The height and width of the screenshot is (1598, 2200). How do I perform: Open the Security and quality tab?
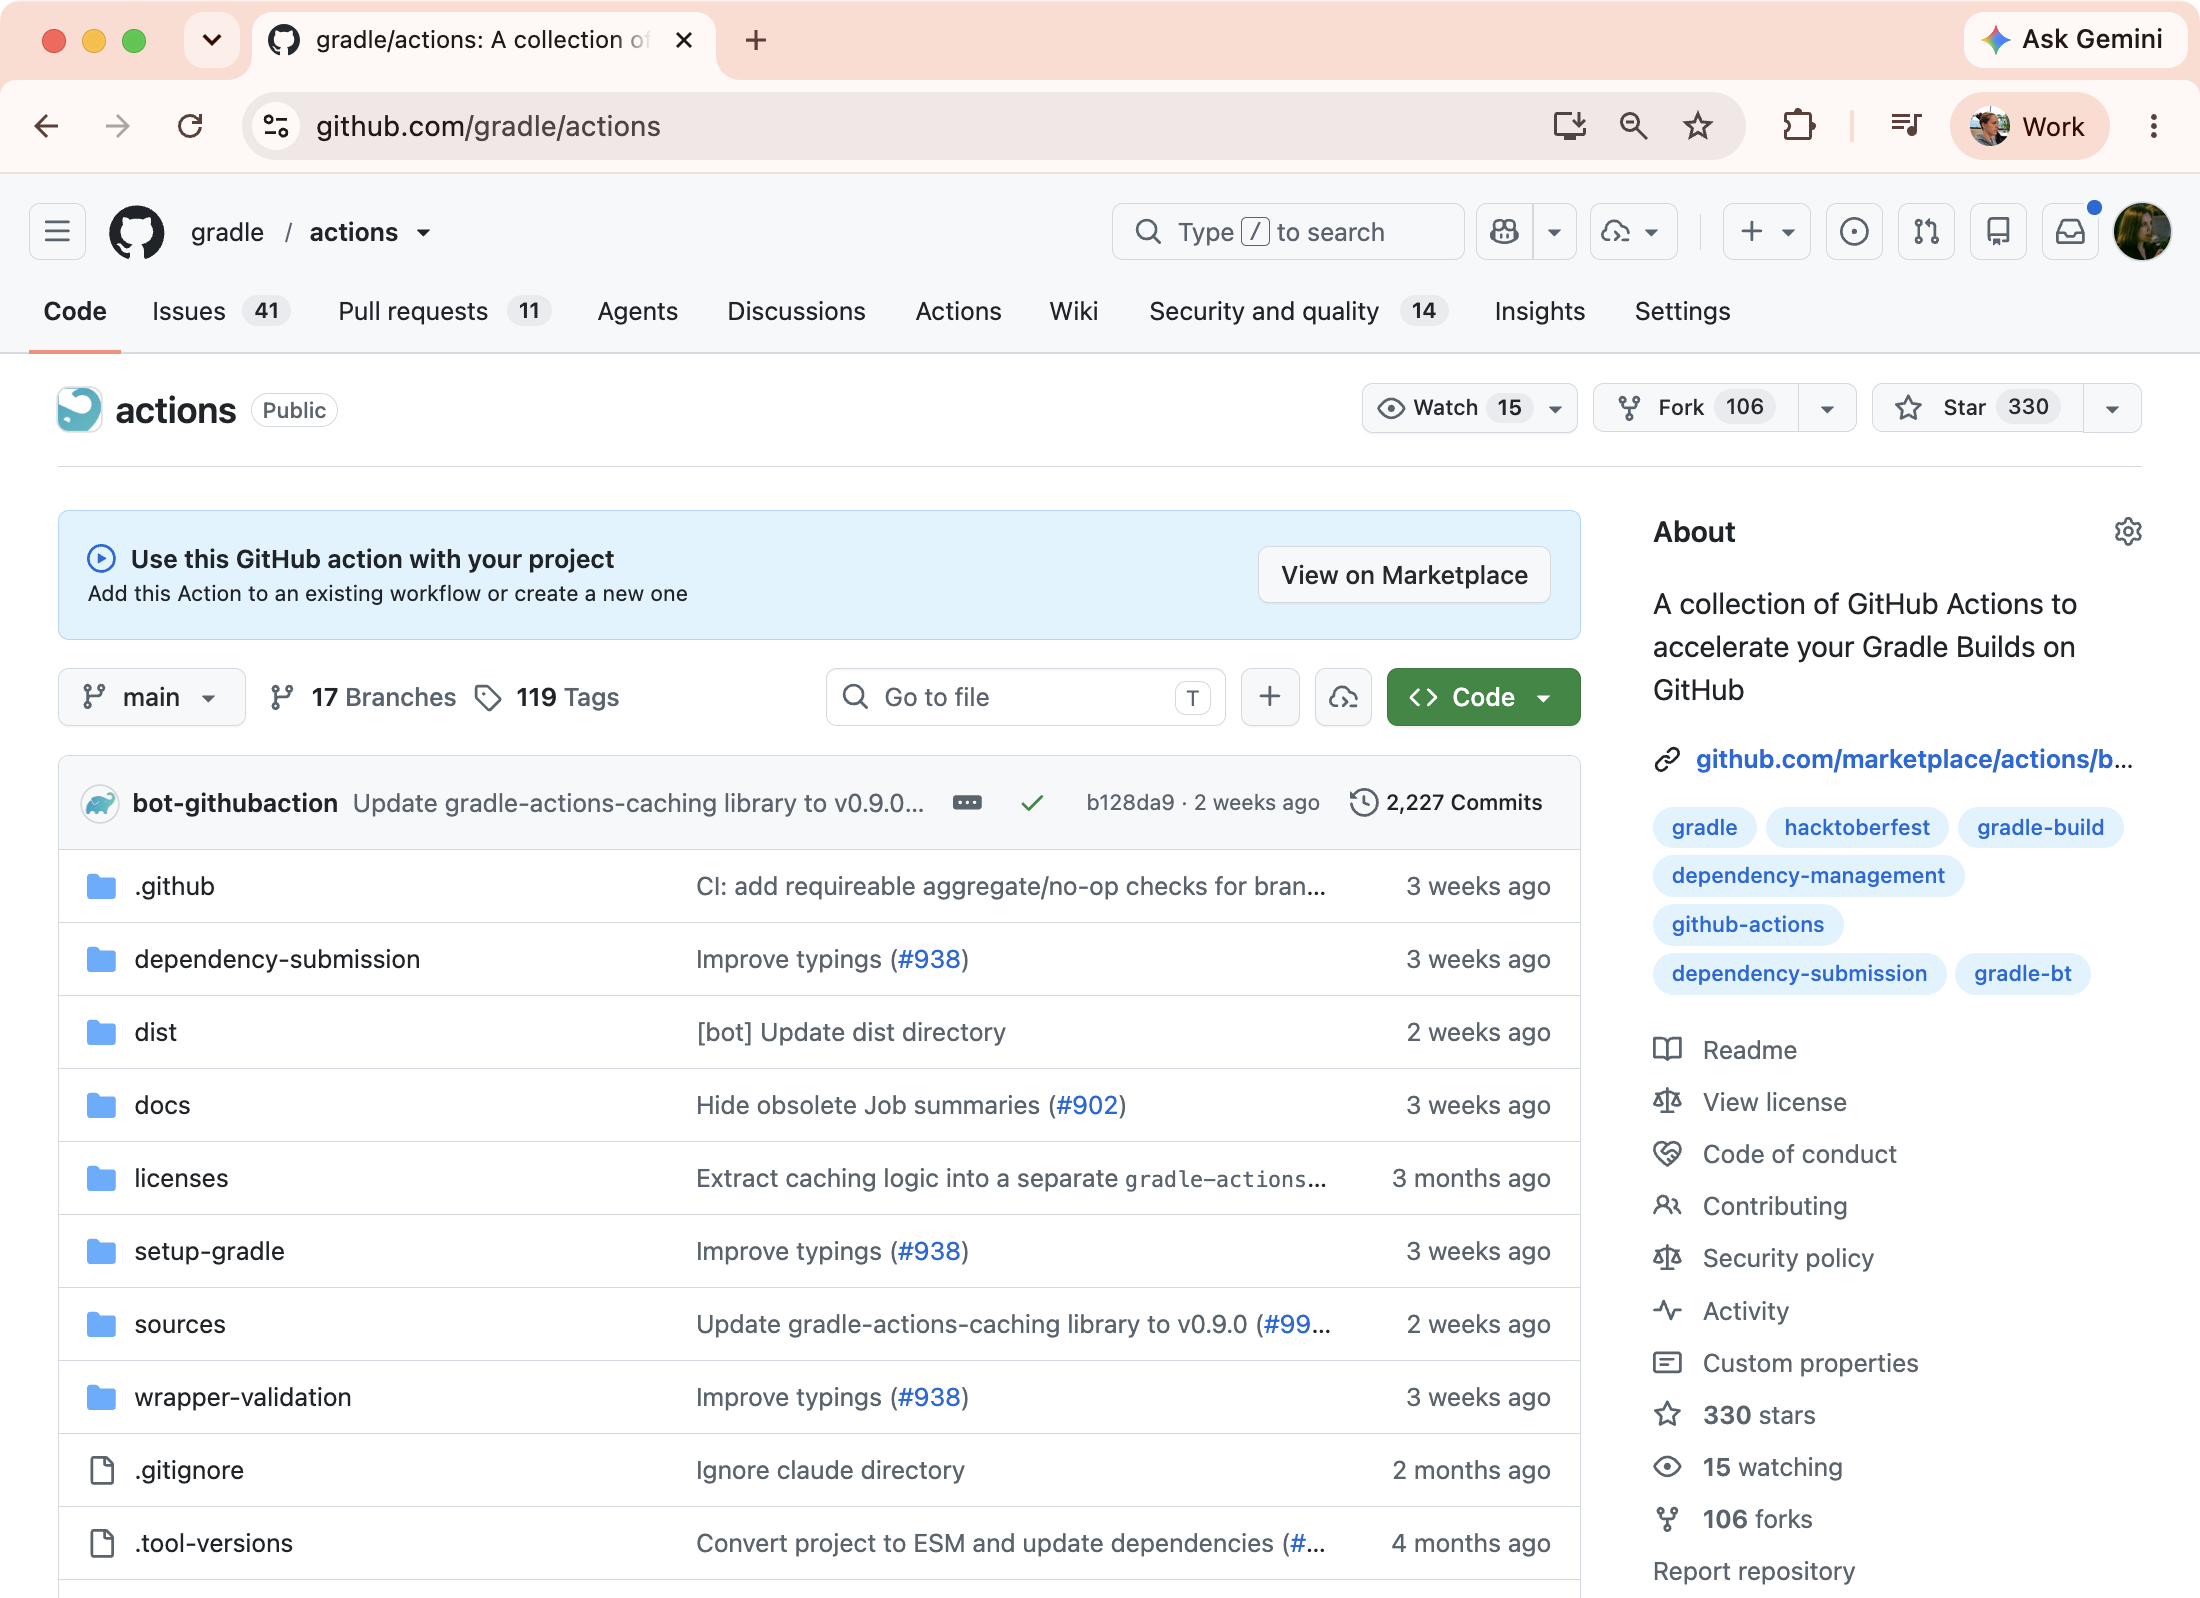(x=1298, y=312)
